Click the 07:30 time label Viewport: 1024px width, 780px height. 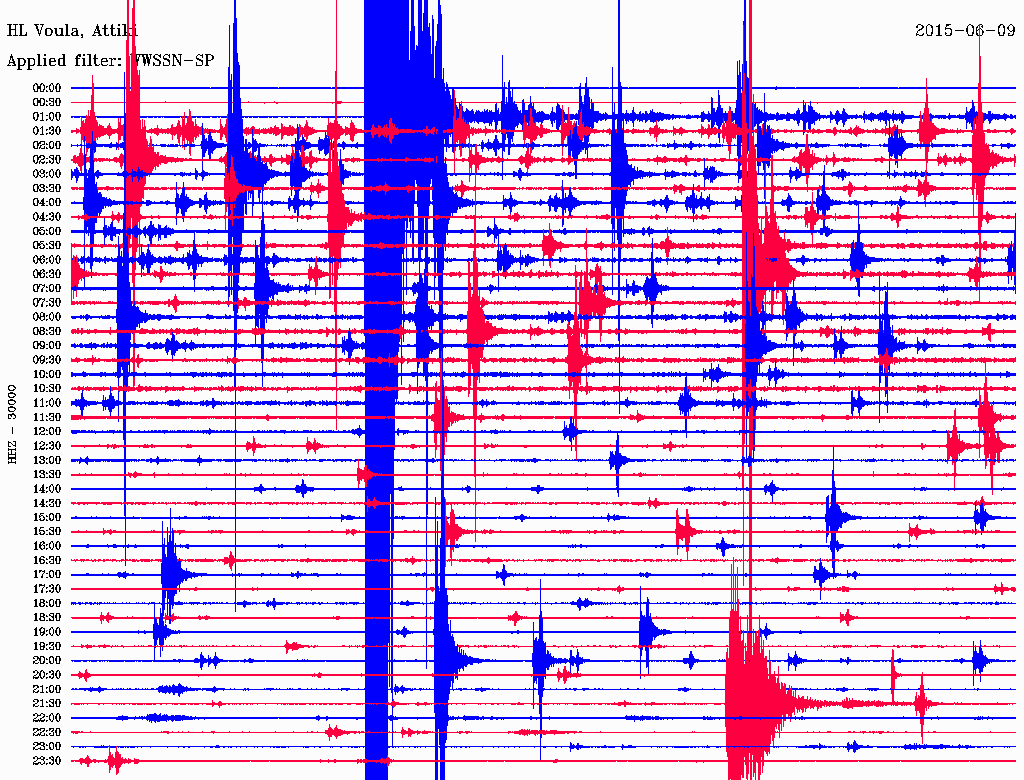47,303
